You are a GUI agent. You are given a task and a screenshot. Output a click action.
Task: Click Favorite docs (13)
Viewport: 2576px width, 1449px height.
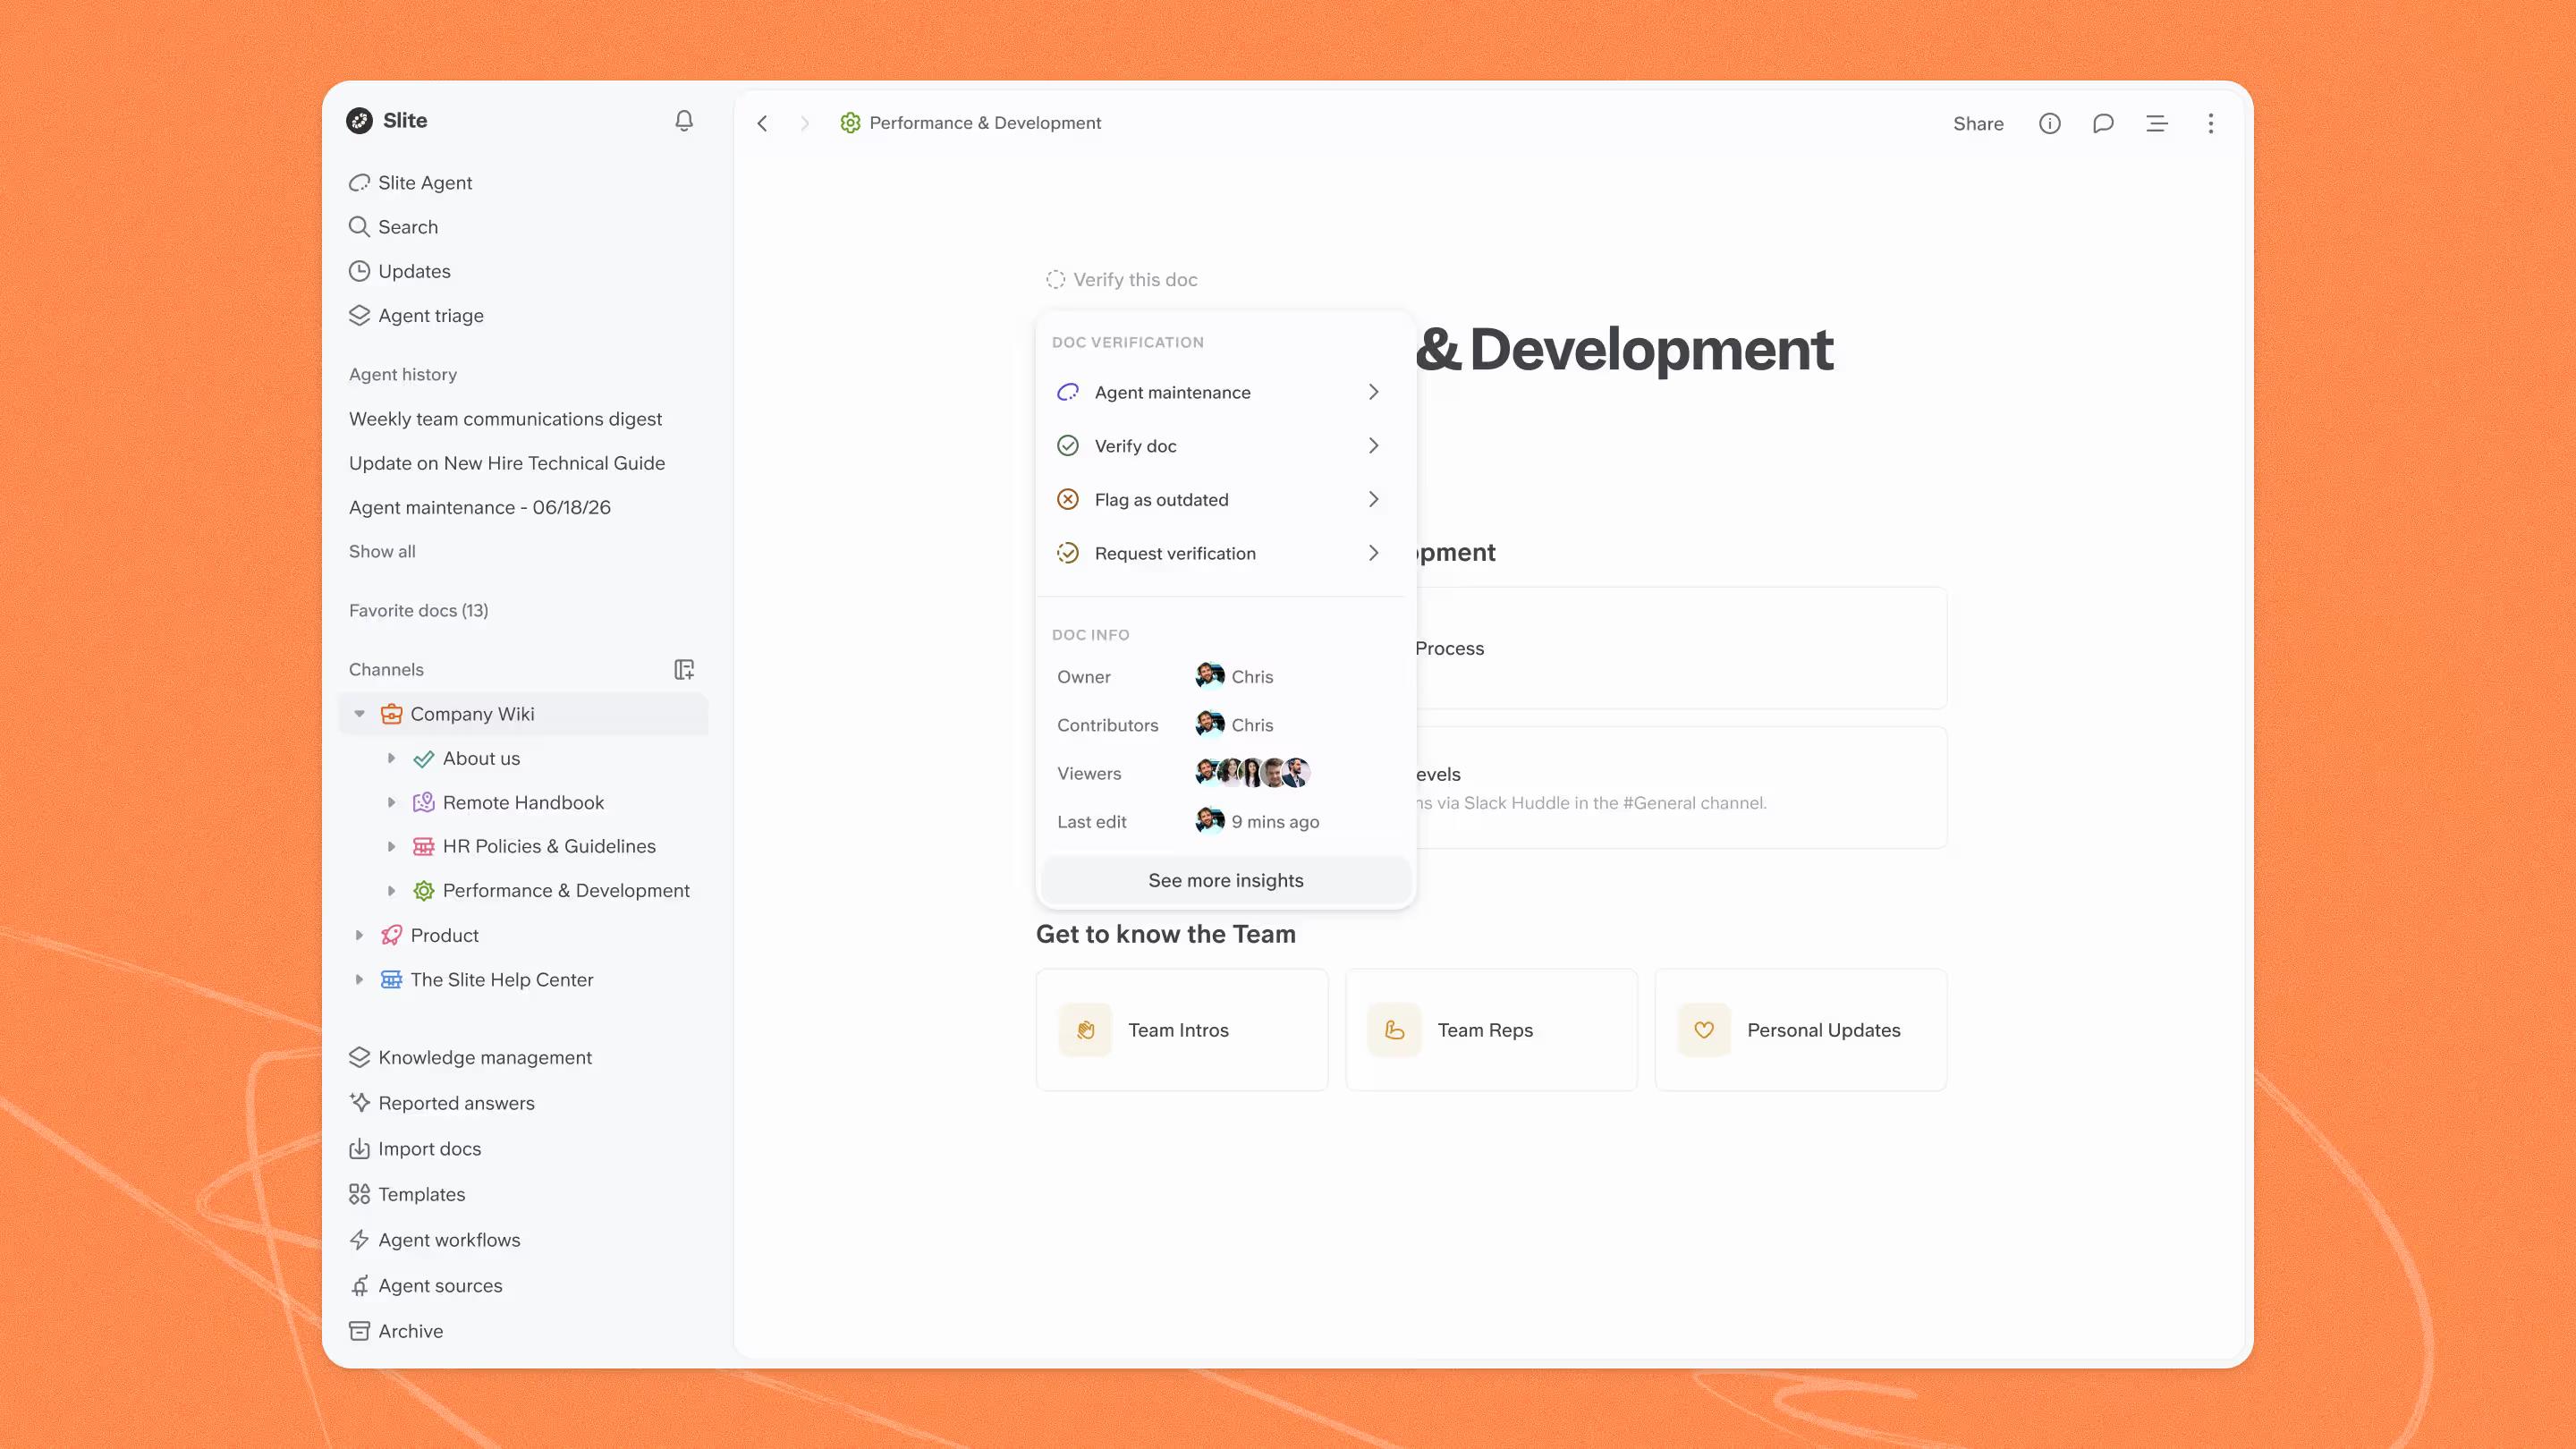(x=418, y=611)
